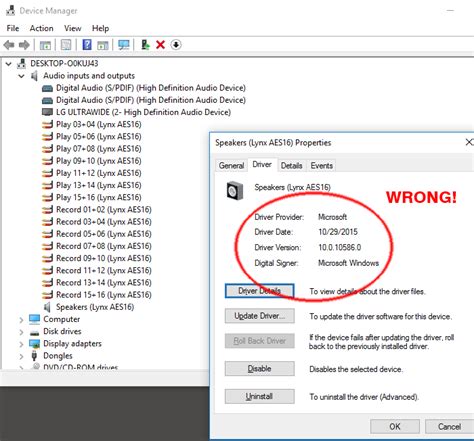Screen dimensions: 474x441
Task: Click the Audio inputs and outputs speaker icon
Action: coord(34,76)
